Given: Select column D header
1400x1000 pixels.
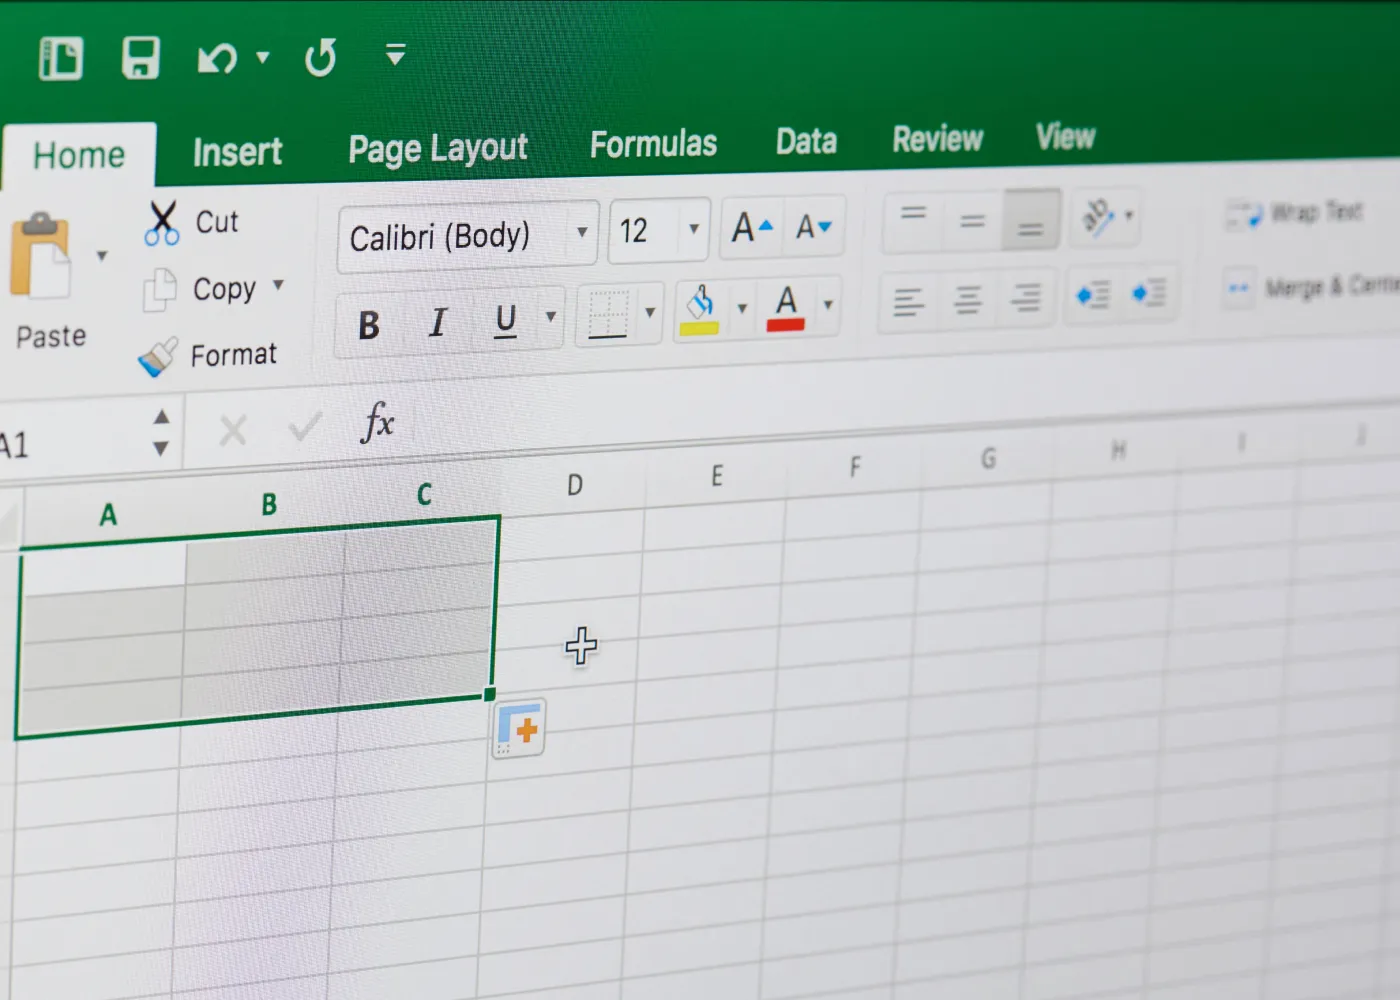Looking at the screenshot, I should (574, 486).
